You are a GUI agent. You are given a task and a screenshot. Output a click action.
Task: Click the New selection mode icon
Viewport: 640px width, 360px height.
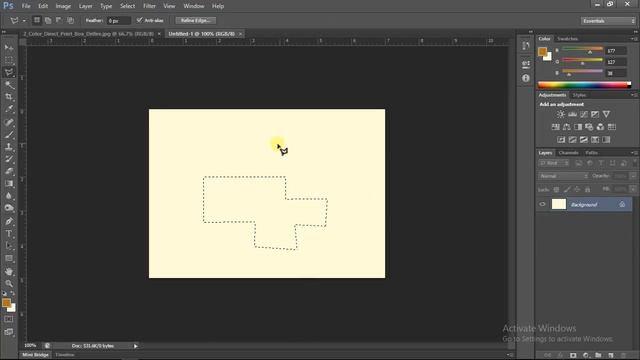(37, 20)
